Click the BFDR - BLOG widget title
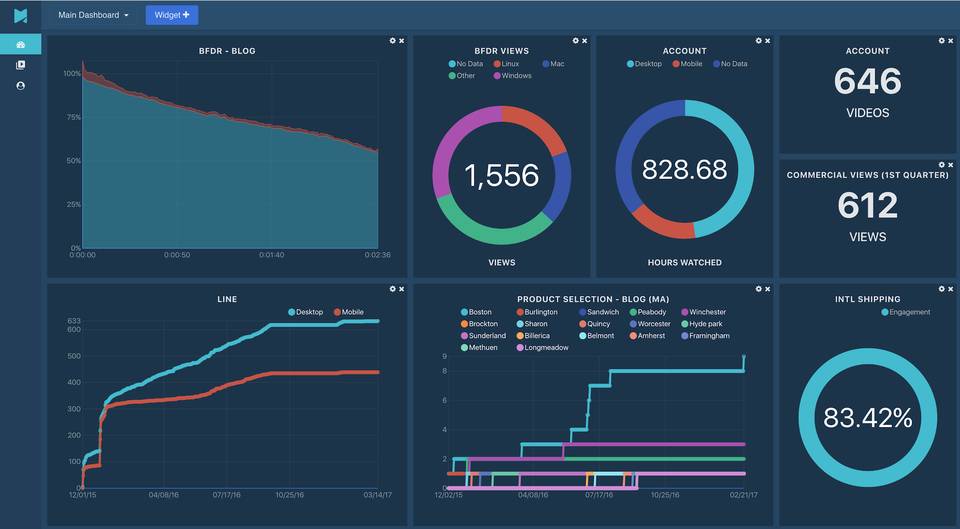This screenshot has height=529, width=960. click(227, 51)
